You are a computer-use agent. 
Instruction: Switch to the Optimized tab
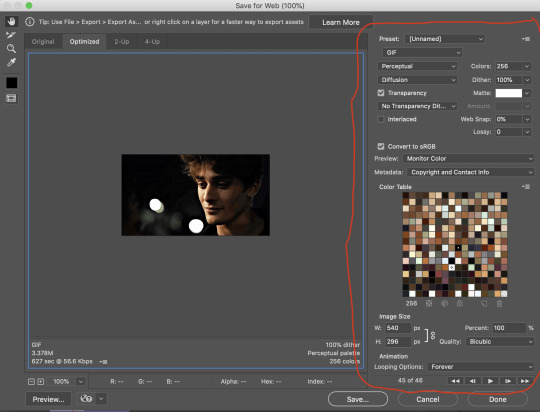coord(84,41)
